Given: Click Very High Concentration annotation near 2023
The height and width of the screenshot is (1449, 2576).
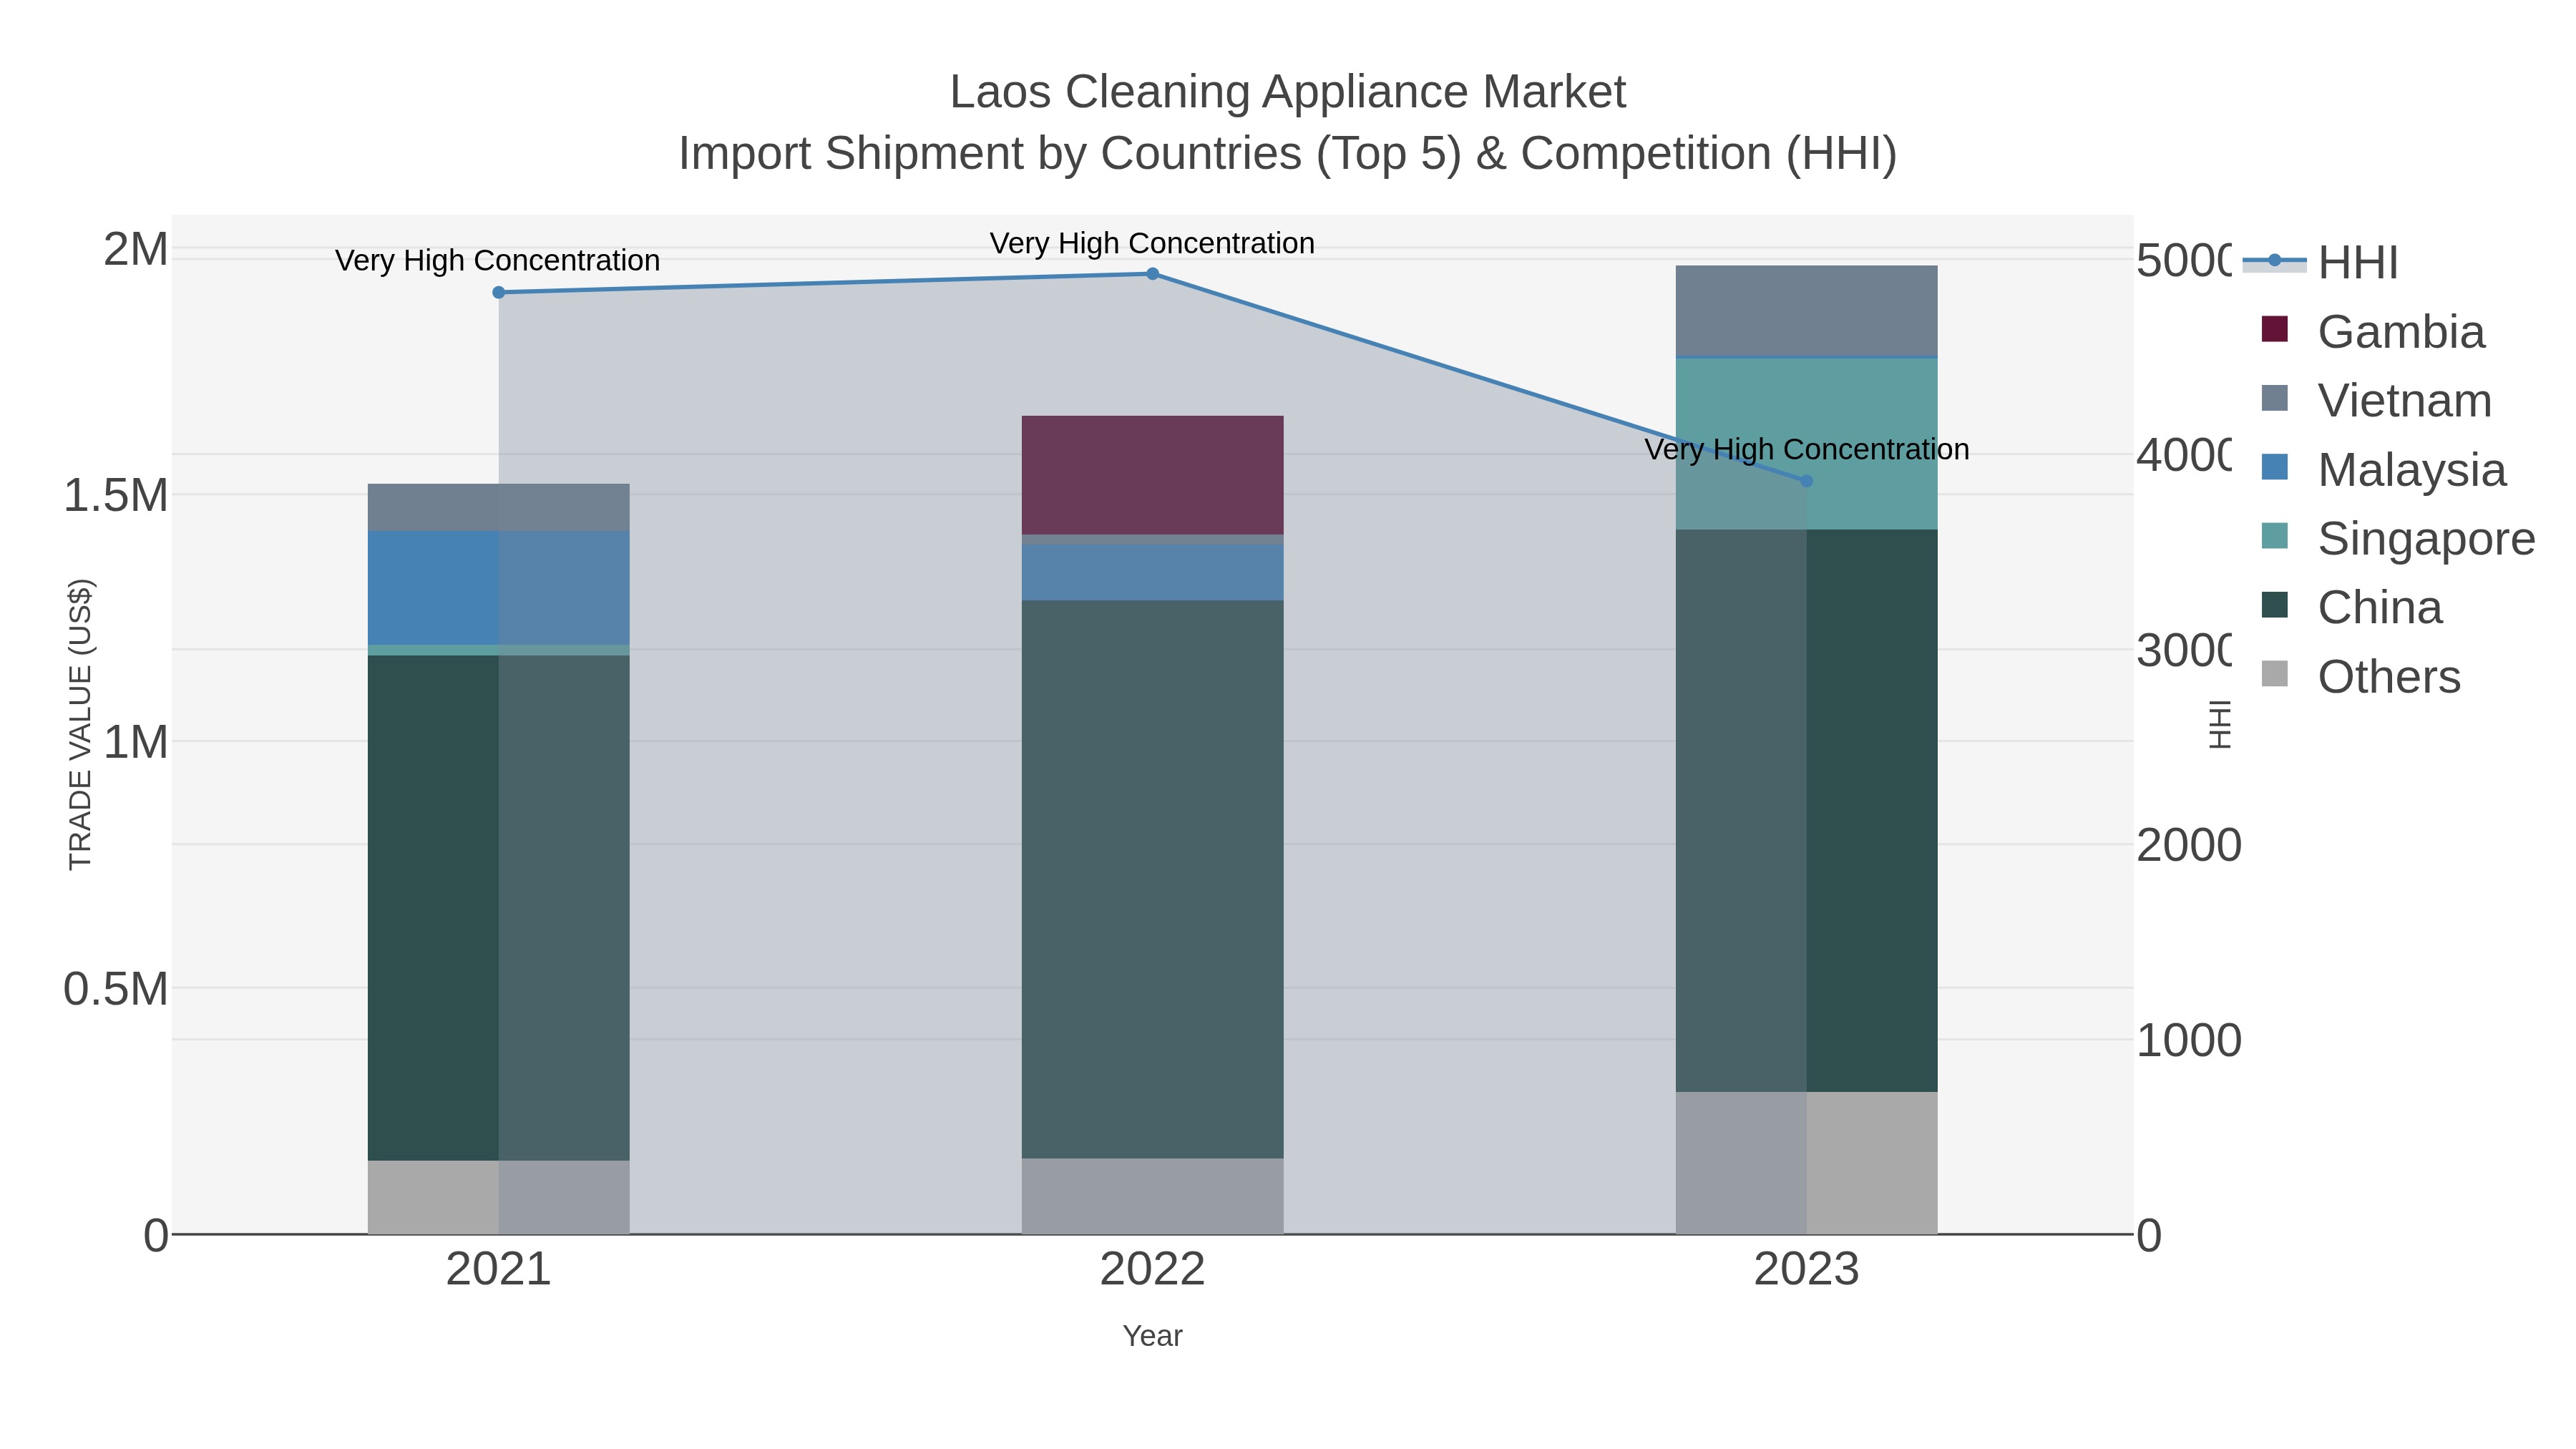Looking at the screenshot, I should [1807, 450].
